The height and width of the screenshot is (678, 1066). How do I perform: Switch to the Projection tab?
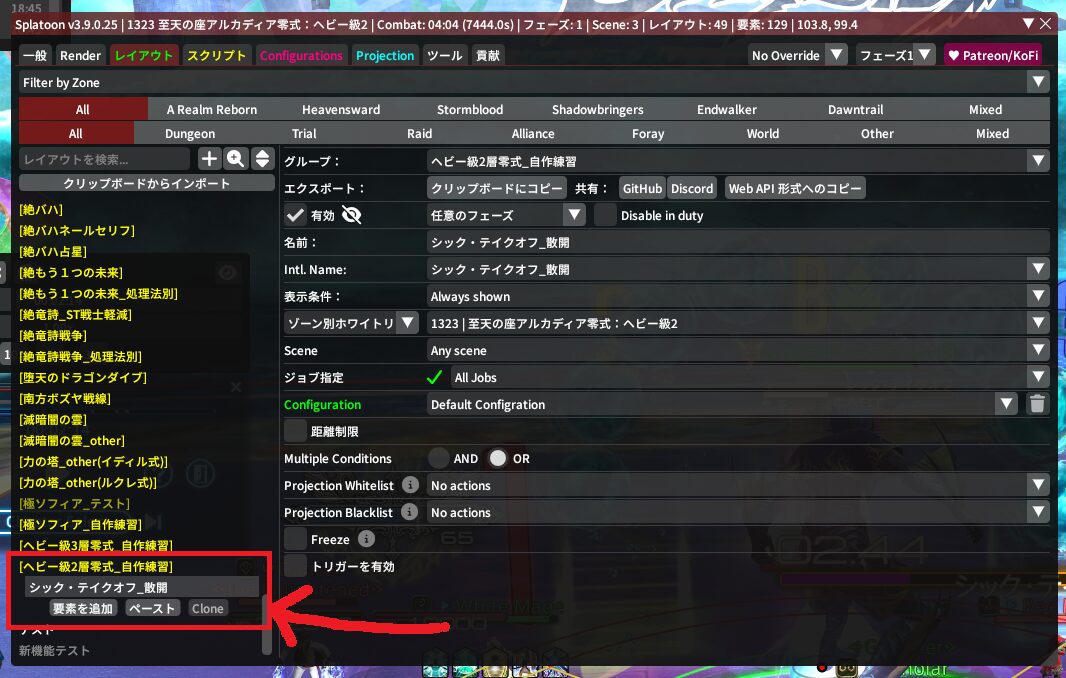[x=385, y=56]
